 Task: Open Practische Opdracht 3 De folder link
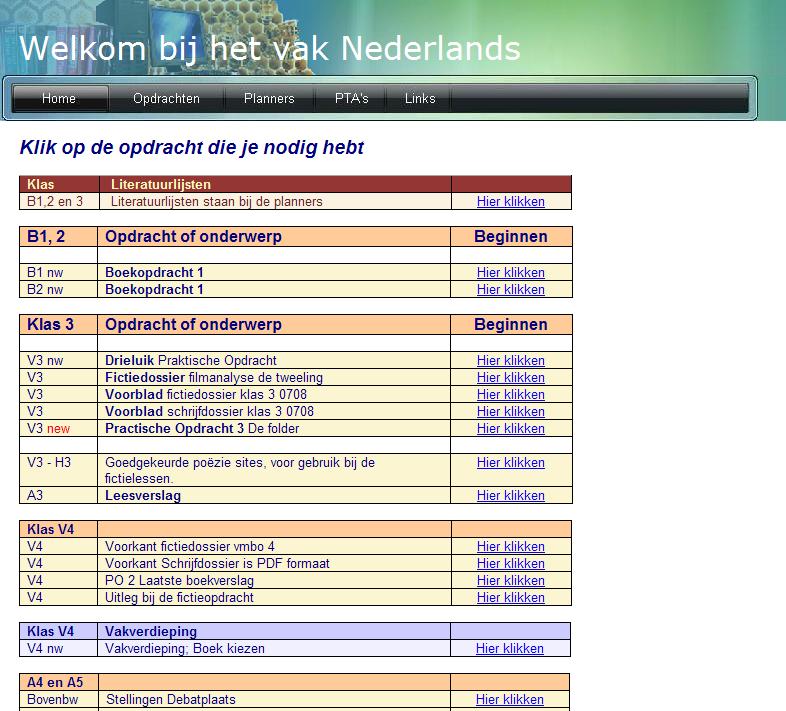(x=510, y=429)
